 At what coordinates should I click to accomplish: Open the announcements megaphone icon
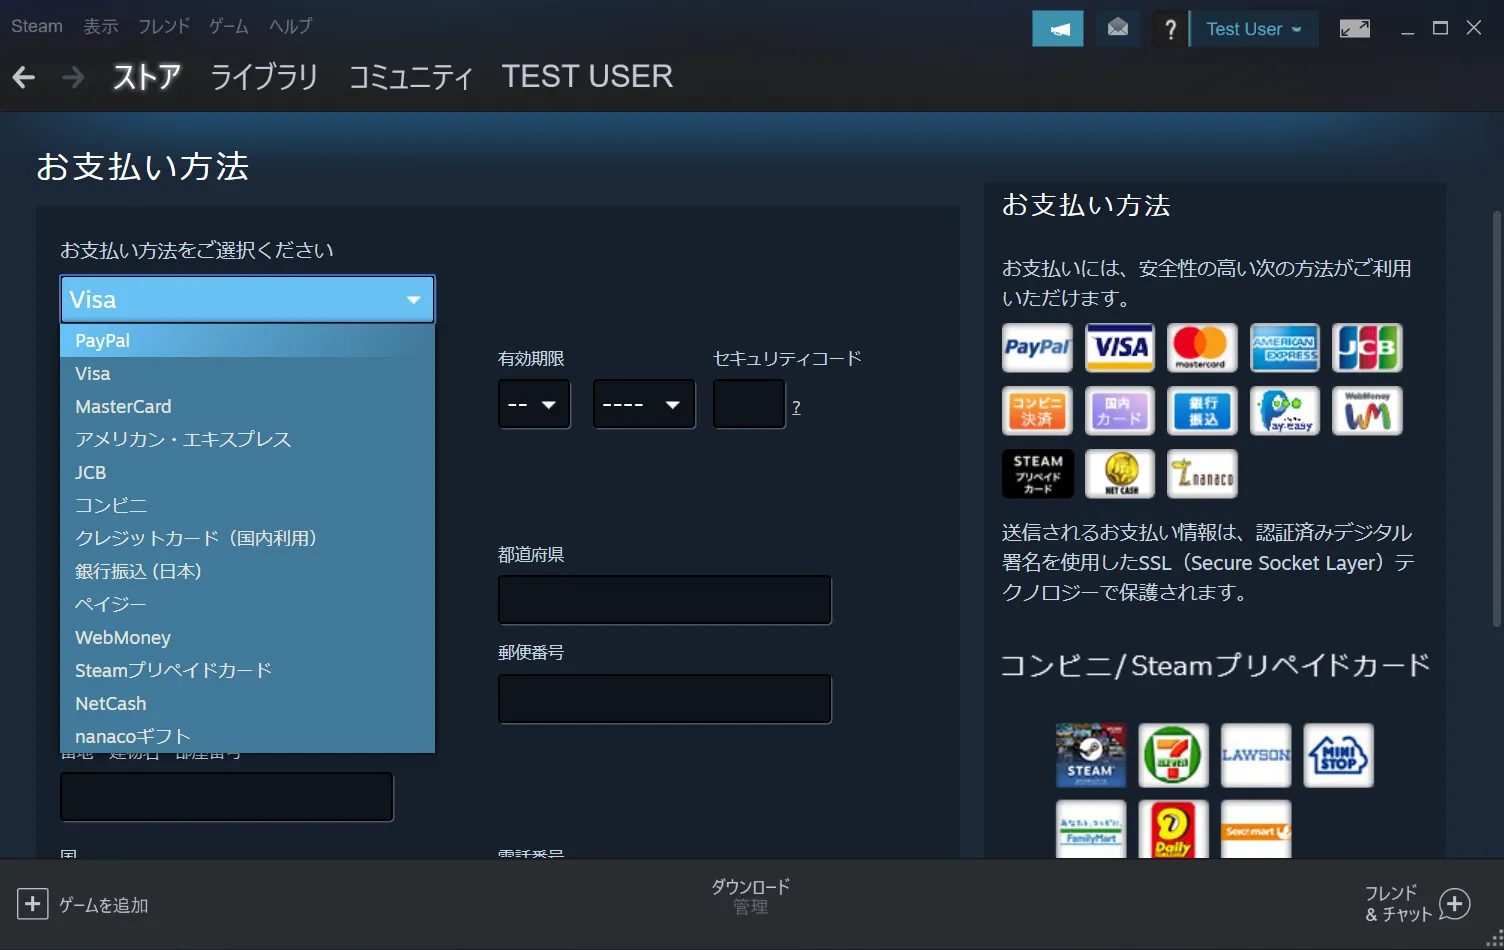(1058, 29)
